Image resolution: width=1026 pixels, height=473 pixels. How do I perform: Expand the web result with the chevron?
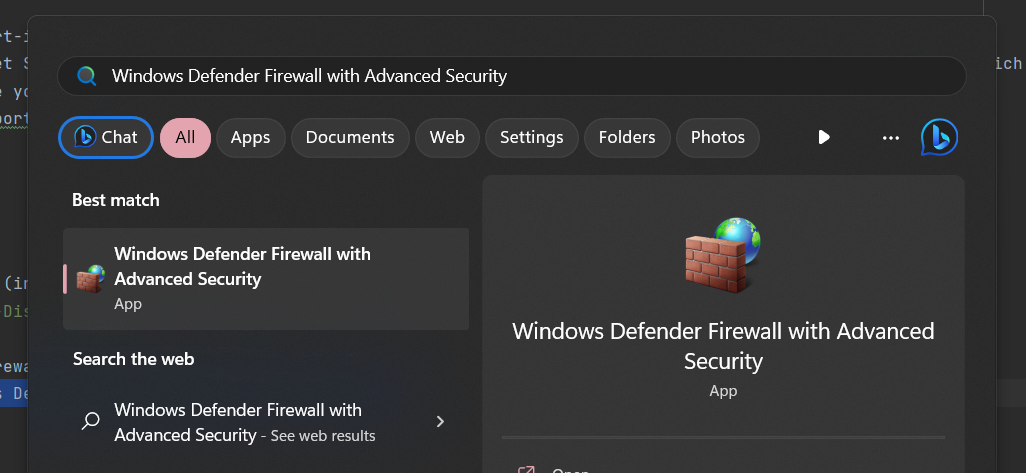click(x=440, y=422)
